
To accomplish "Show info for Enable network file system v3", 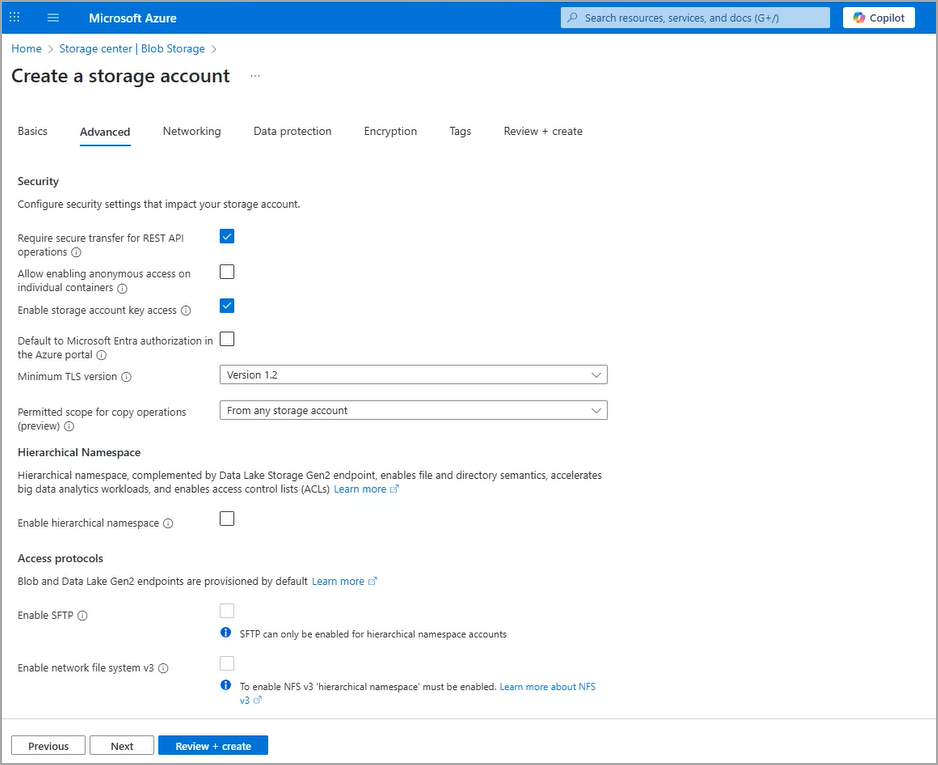I will pyautogui.click(x=163, y=668).
